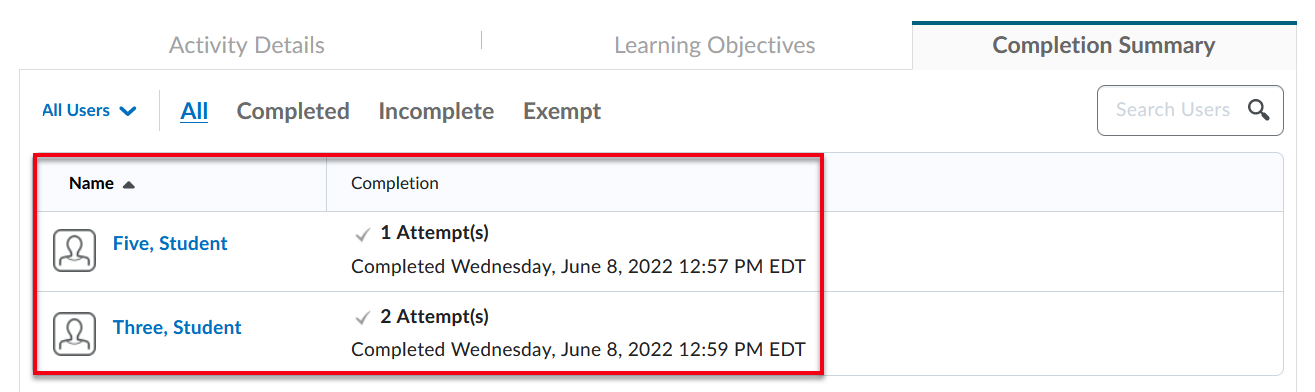Open the Learning Objectives tab
The image size is (1315, 392).
coord(715,45)
